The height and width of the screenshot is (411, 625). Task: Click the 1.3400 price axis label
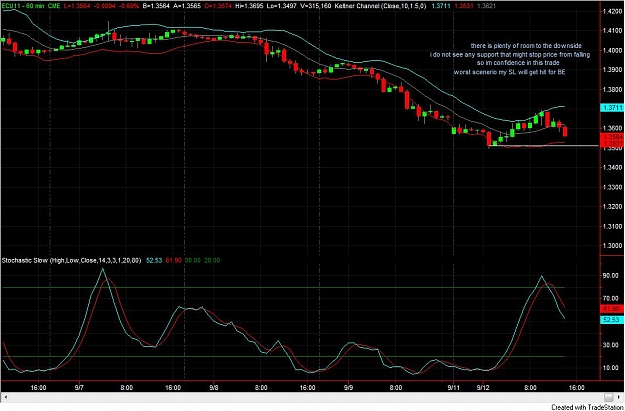tap(613, 168)
